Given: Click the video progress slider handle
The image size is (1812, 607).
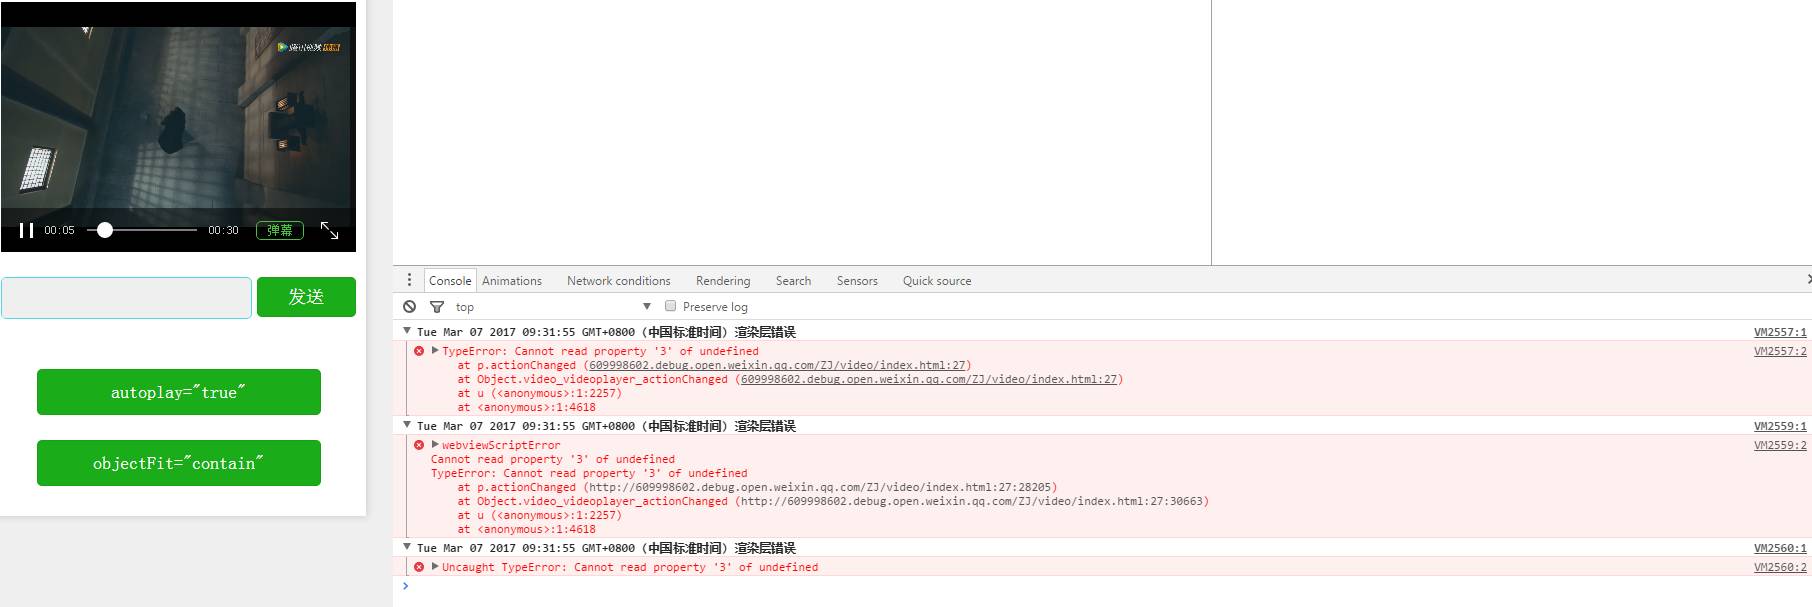Looking at the screenshot, I should click(104, 230).
